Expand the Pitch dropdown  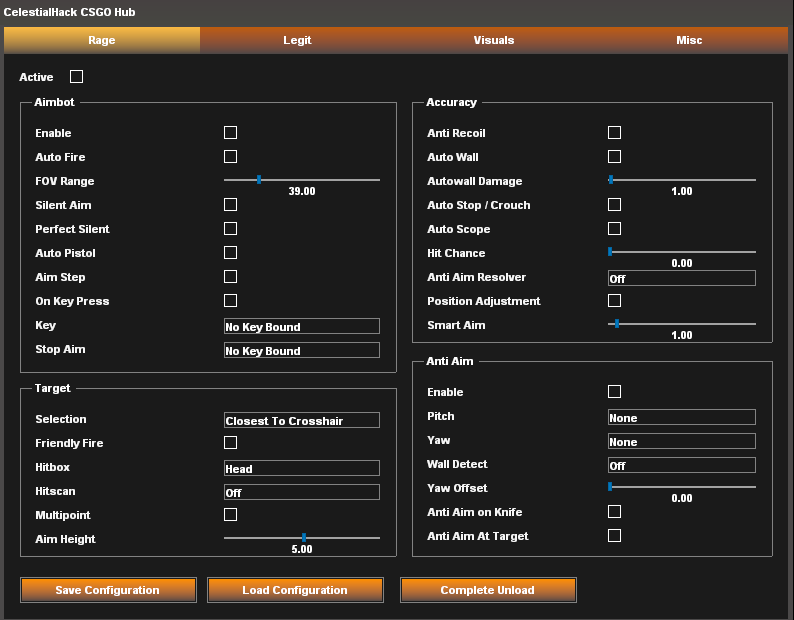[682, 417]
